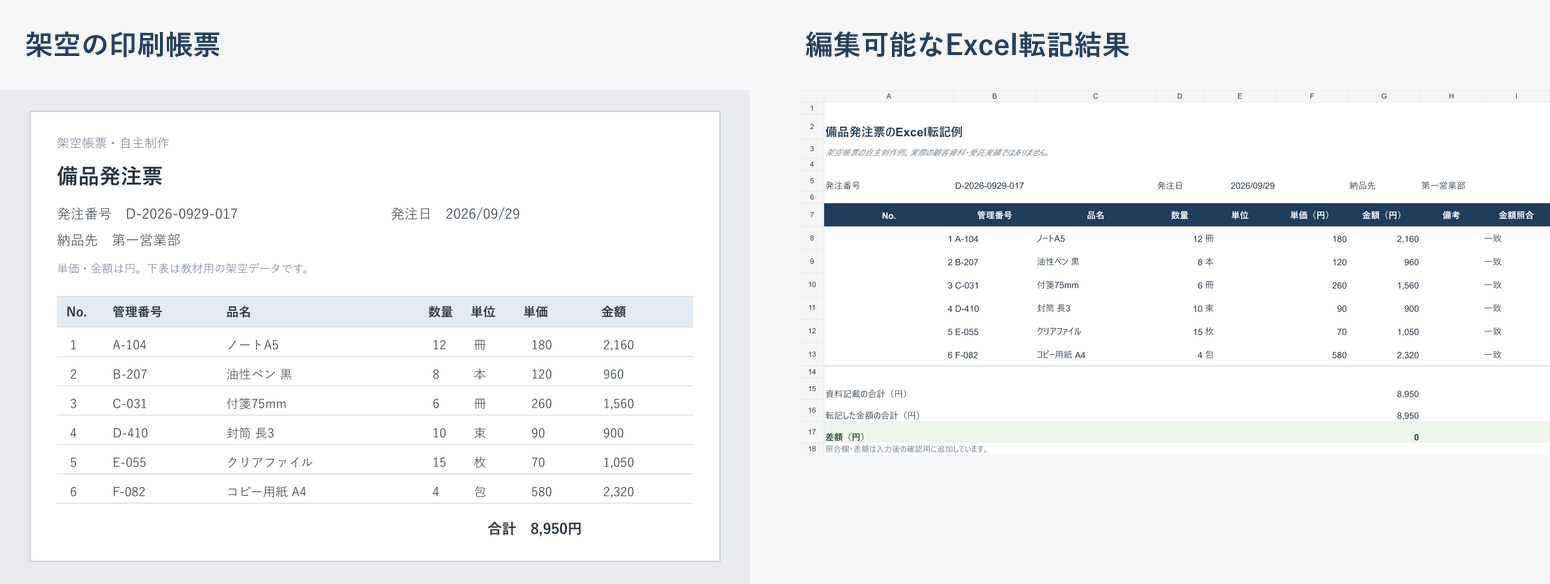Click the 架空帳票・自主制作 caption on the printed form
The width and height of the screenshot is (1550, 584).
click(x=113, y=143)
